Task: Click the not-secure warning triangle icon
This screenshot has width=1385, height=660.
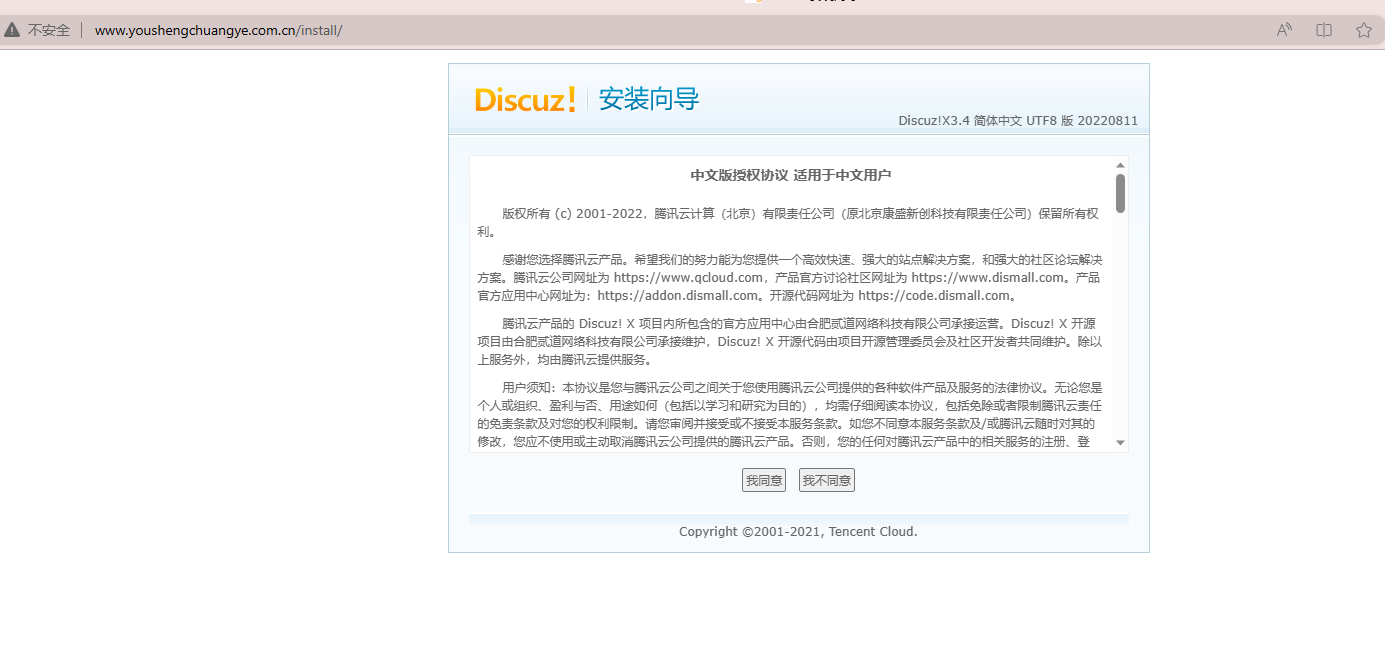Action: tap(12, 30)
